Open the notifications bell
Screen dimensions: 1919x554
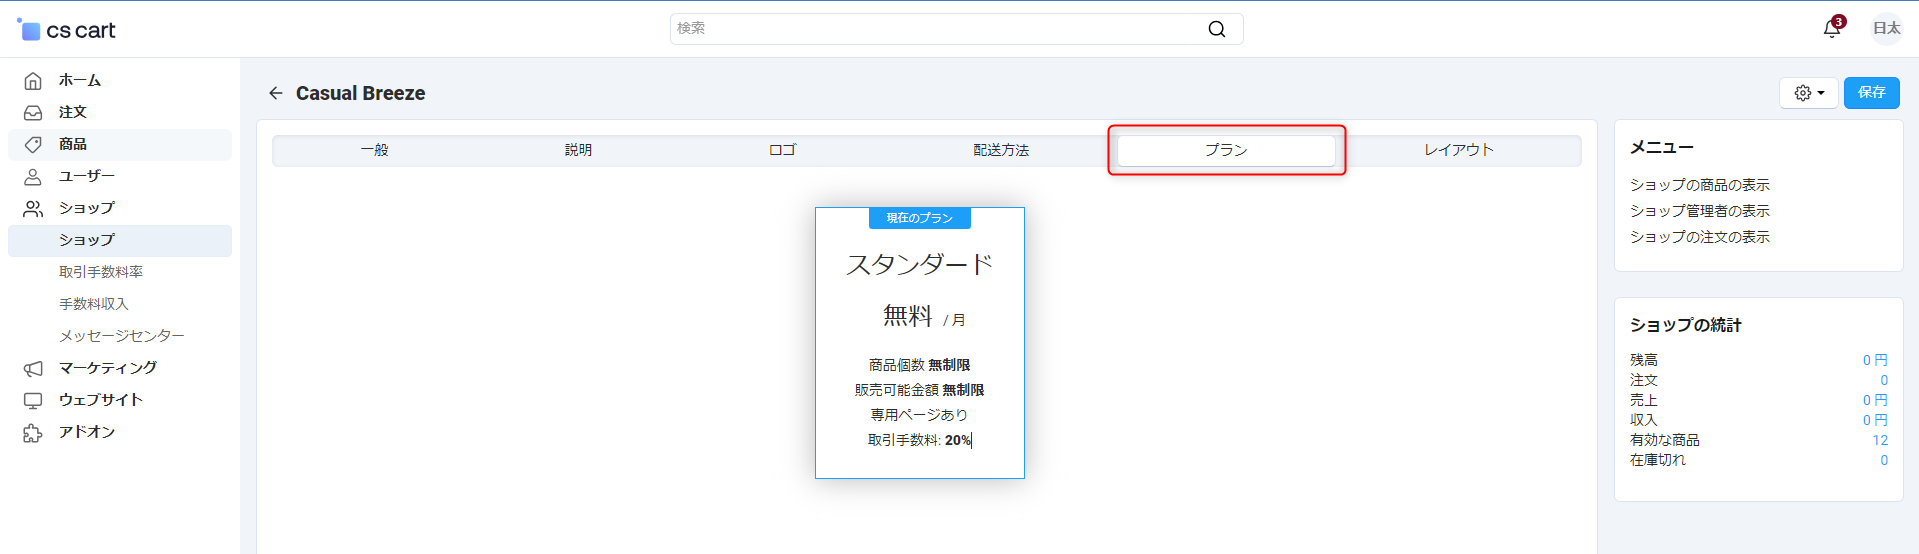(1831, 29)
